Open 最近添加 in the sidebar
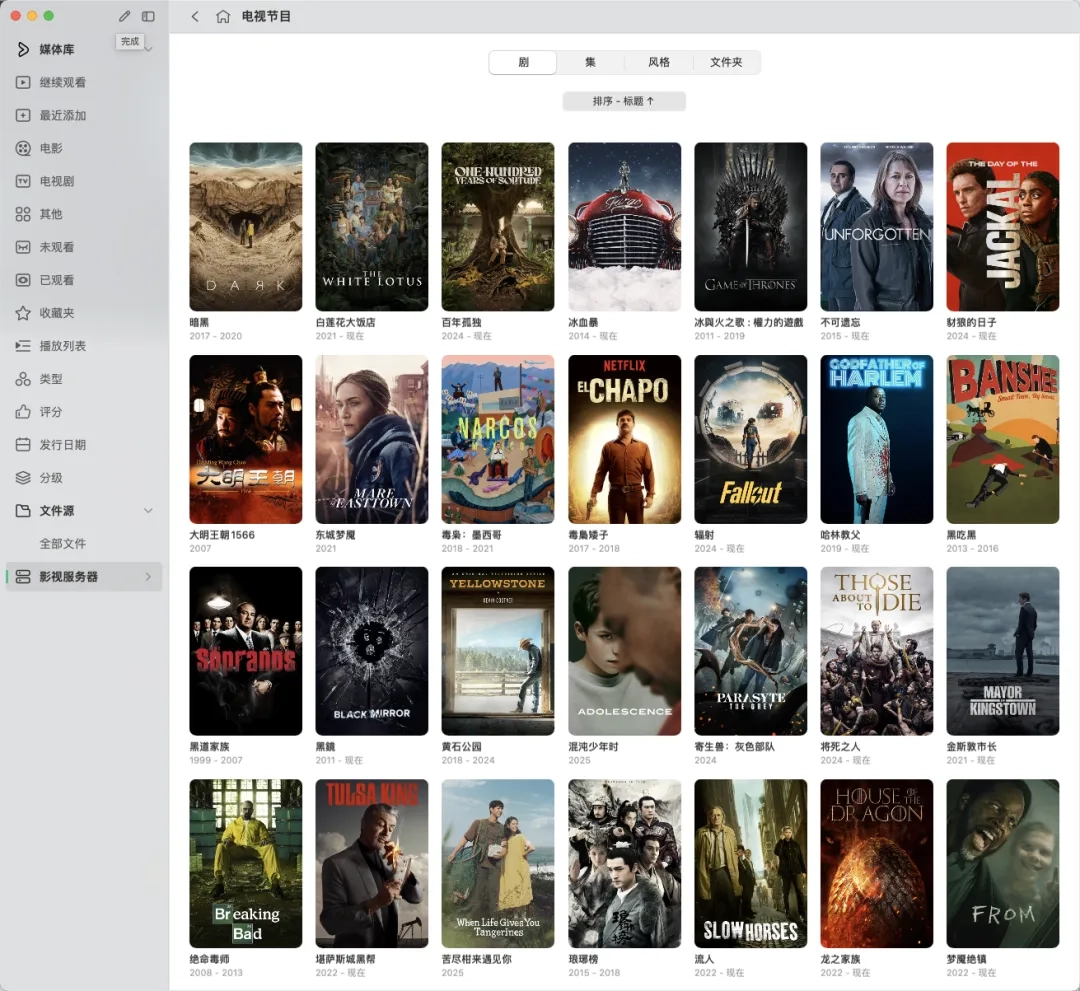 pyautogui.click(x=62, y=115)
